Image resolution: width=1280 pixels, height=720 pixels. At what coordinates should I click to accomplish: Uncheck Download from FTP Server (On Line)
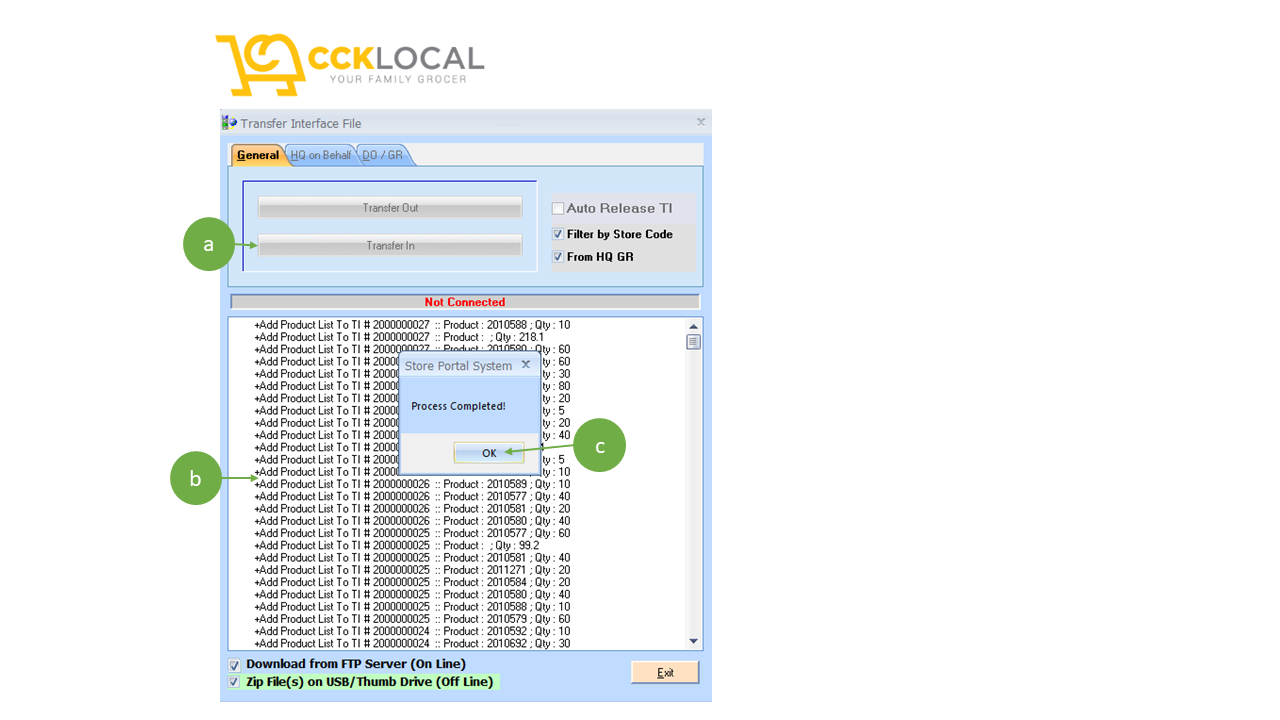click(234, 664)
